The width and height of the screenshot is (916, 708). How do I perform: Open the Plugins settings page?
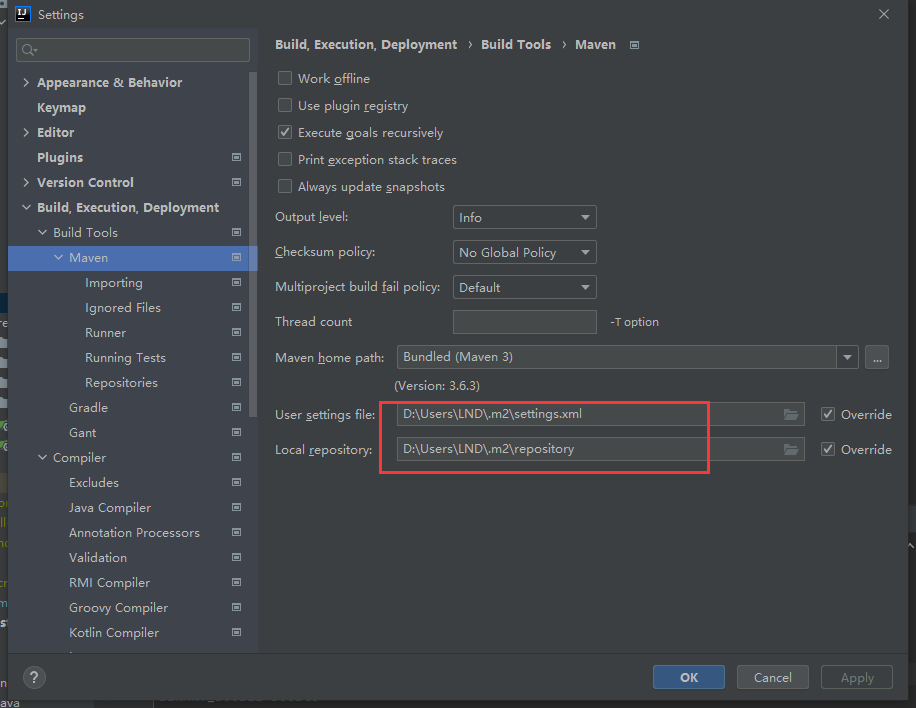pos(60,158)
